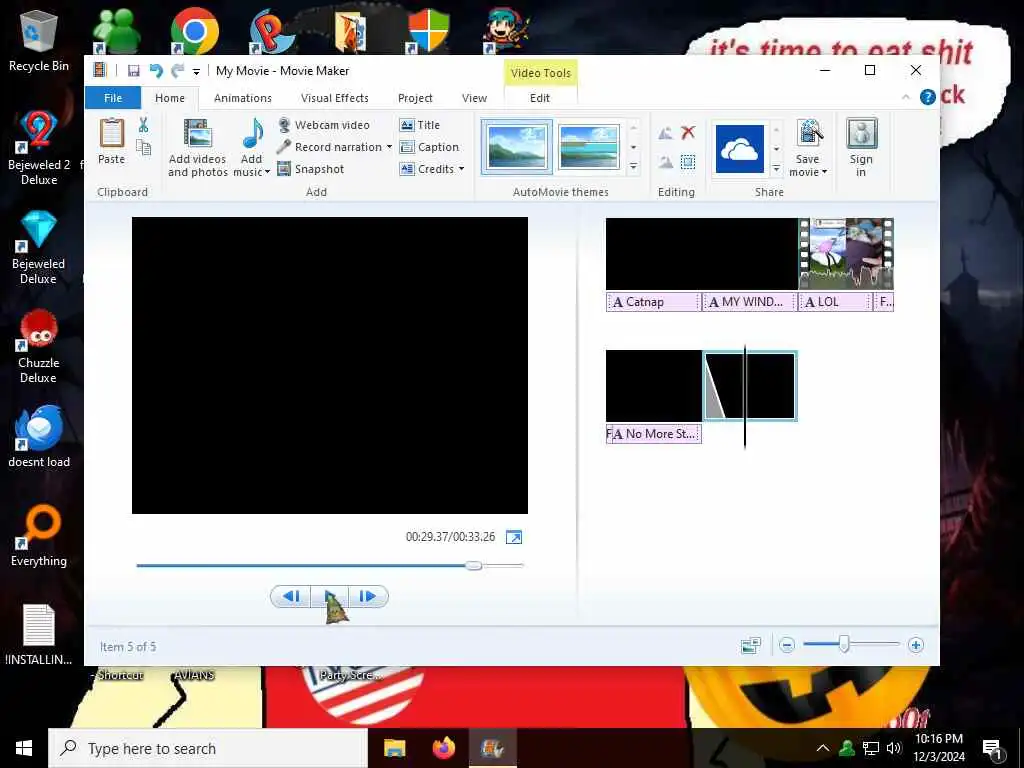Click the red X remove icon

[688, 133]
